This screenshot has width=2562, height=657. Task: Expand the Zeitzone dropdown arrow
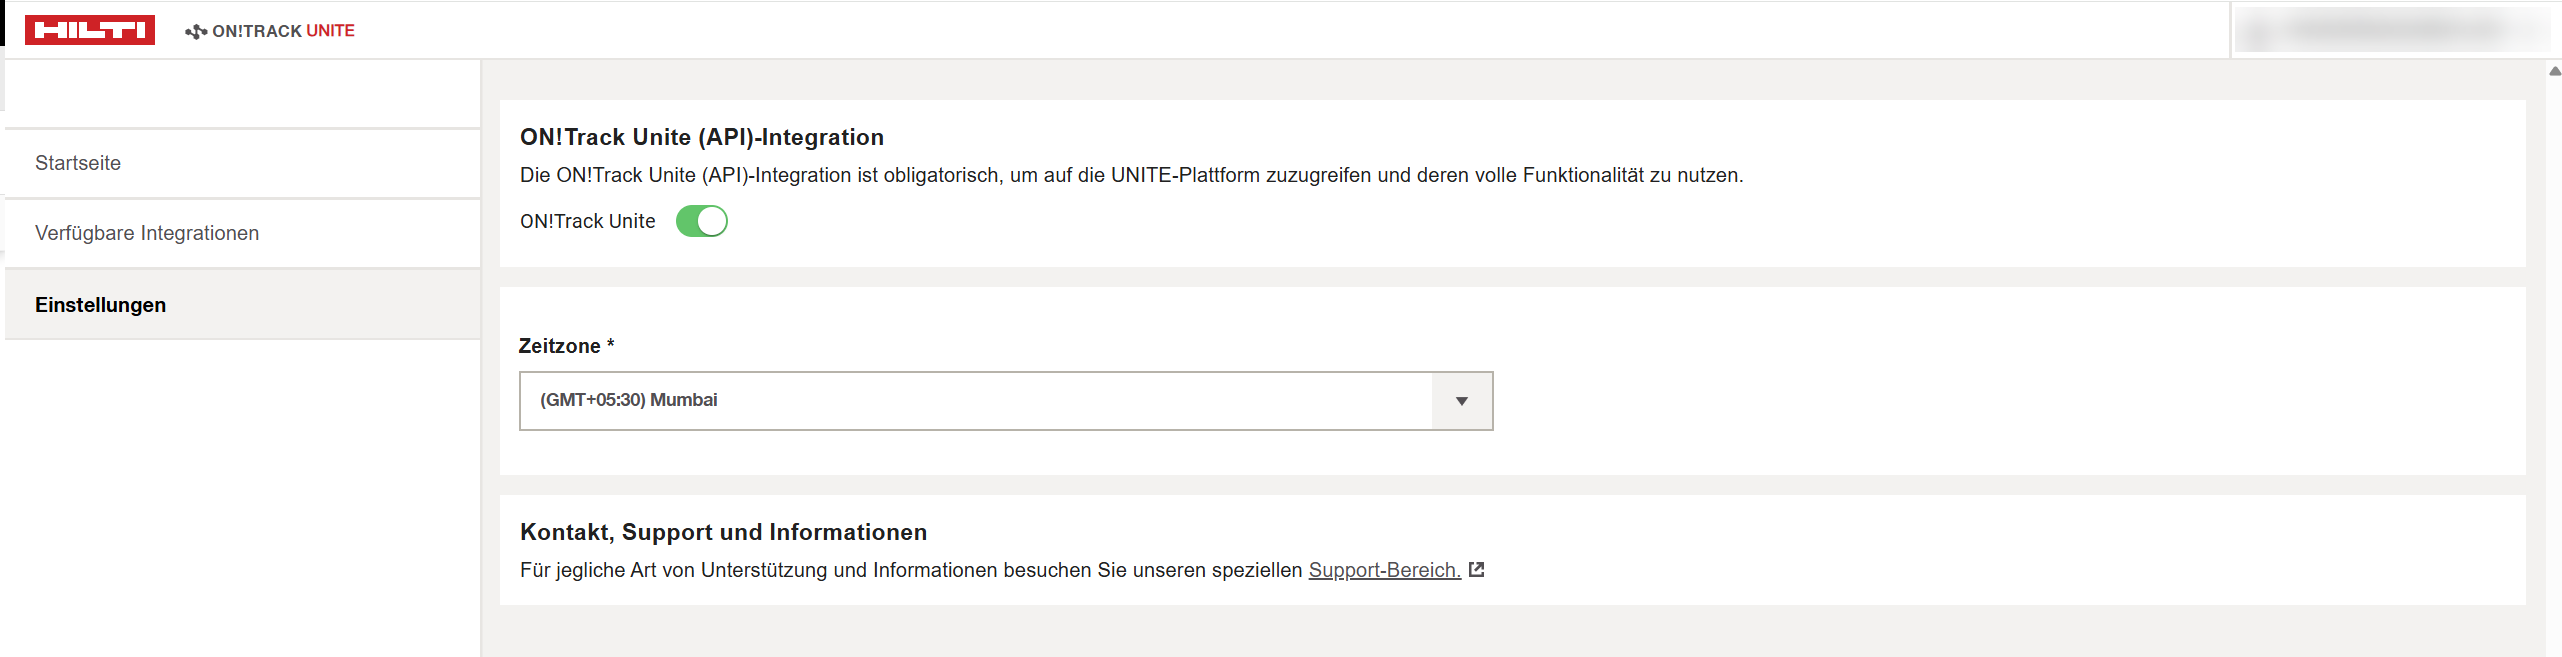pyautogui.click(x=1461, y=401)
